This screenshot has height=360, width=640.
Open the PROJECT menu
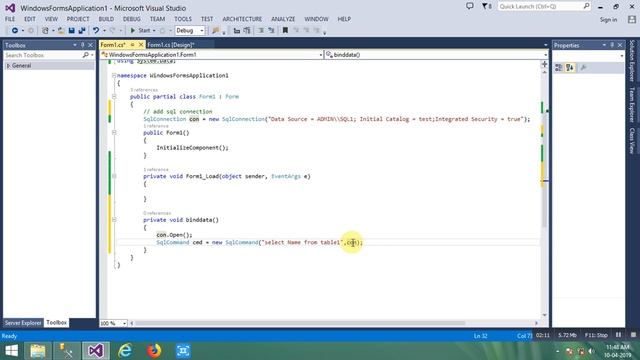pyautogui.click(x=78, y=19)
